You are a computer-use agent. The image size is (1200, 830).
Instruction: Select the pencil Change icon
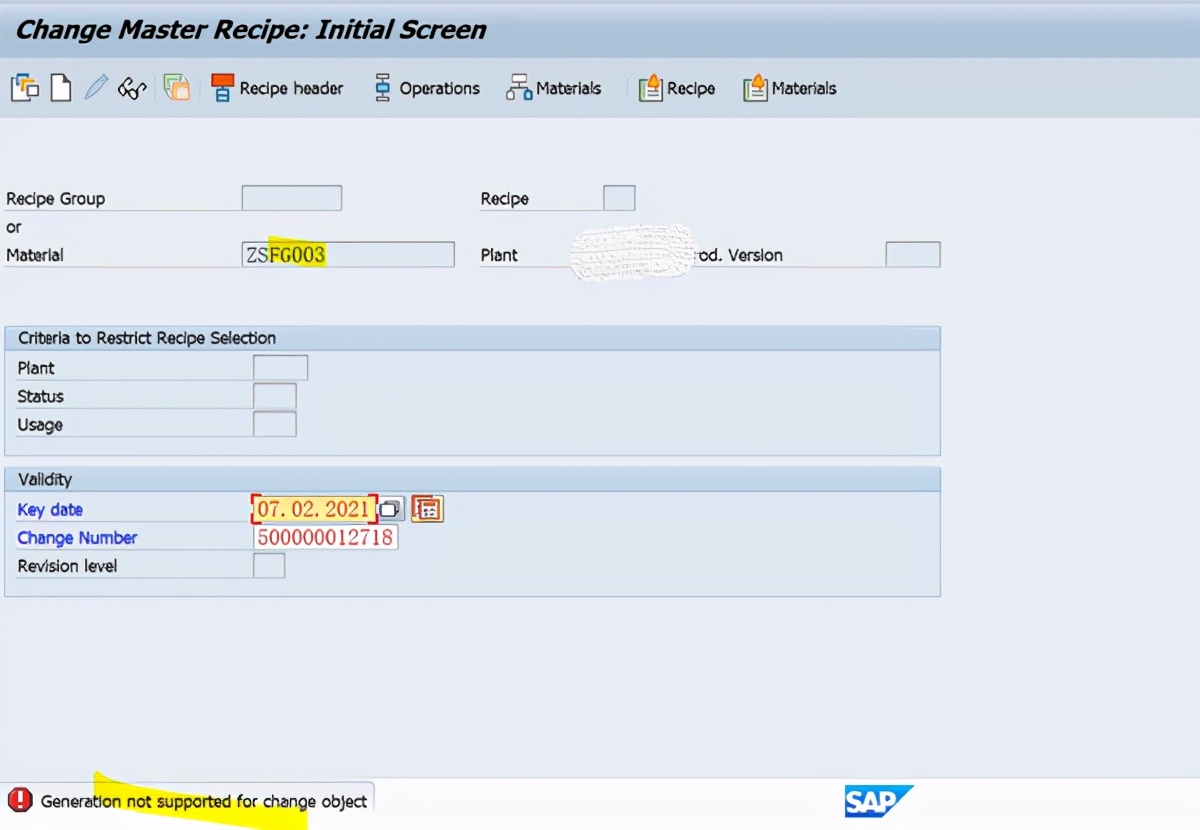click(95, 87)
